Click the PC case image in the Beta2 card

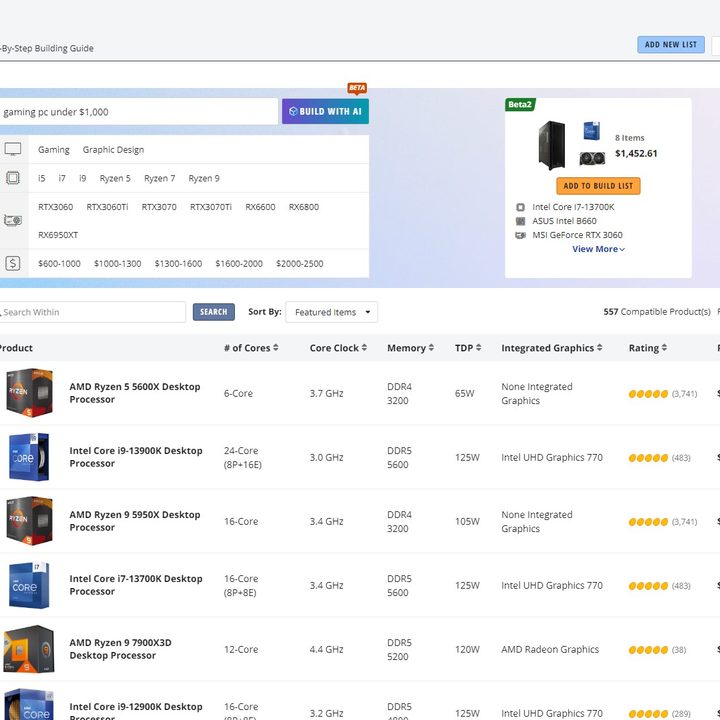pyautogui.click(x=551, y=145)
